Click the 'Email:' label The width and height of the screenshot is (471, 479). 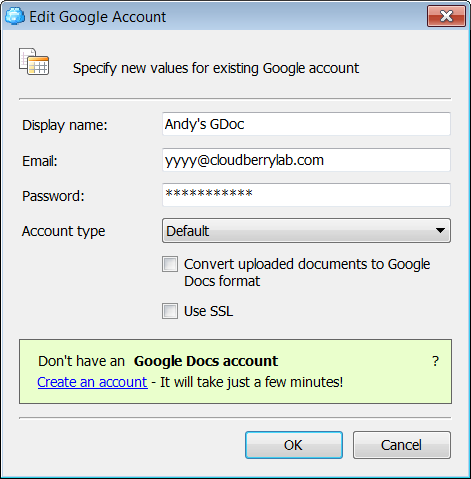[40, 161]
